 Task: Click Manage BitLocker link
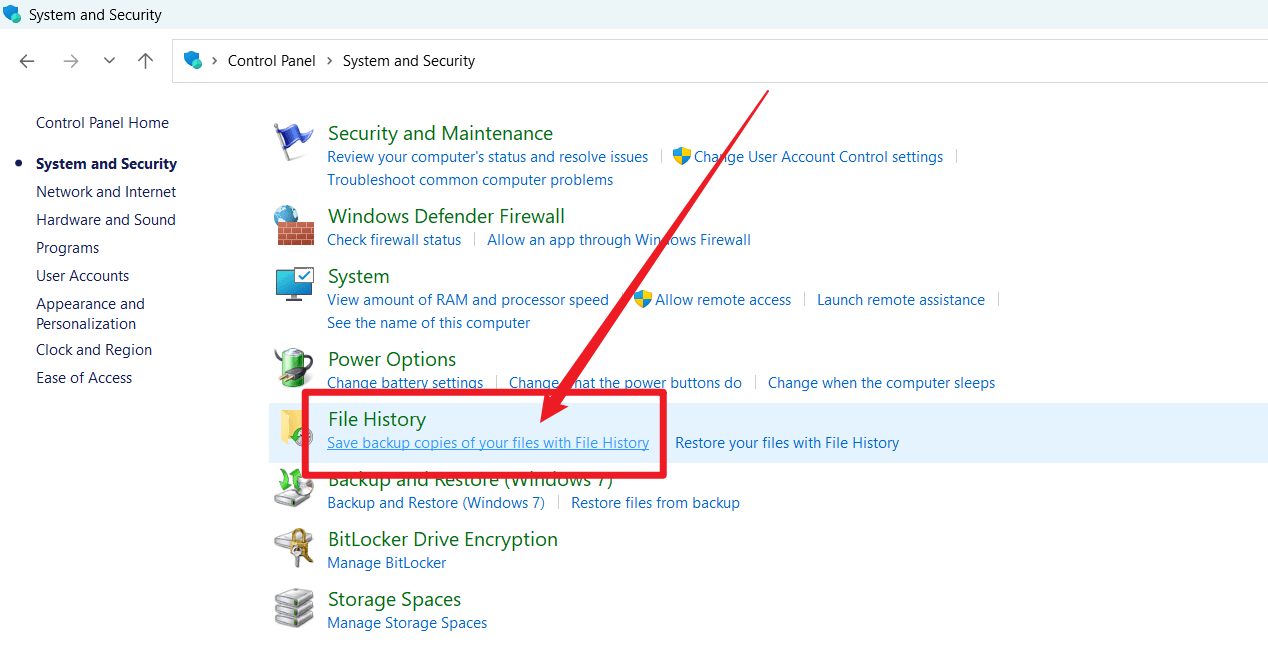(x=387, y=563)
